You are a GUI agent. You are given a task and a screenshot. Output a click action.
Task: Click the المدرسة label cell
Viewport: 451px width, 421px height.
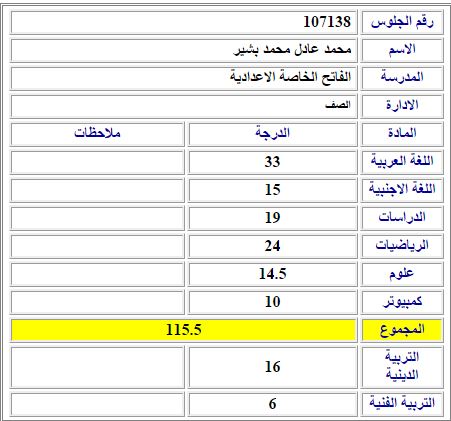pyautogui.click(x=402, y=78)
